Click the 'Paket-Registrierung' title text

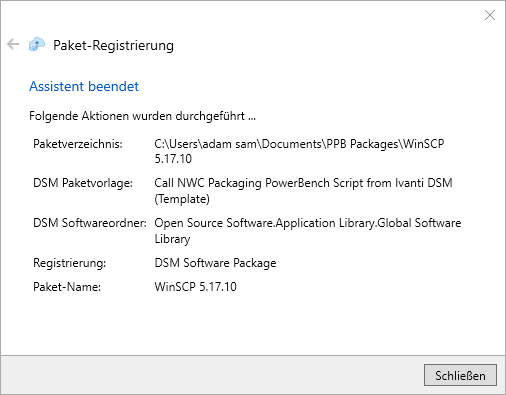[x=113, y=45]
